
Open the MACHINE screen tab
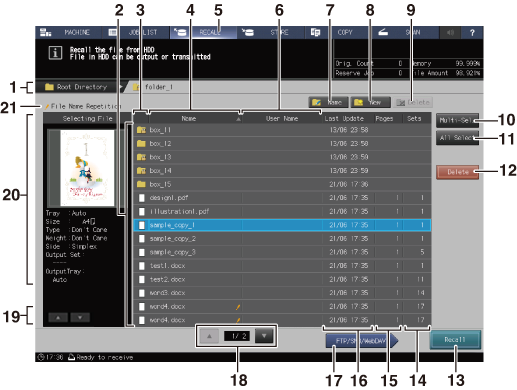(68, 33)
